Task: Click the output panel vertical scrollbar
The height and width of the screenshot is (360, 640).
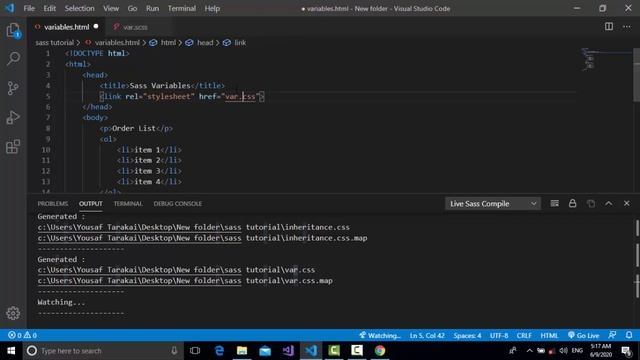Action: [x=637, y=259]
